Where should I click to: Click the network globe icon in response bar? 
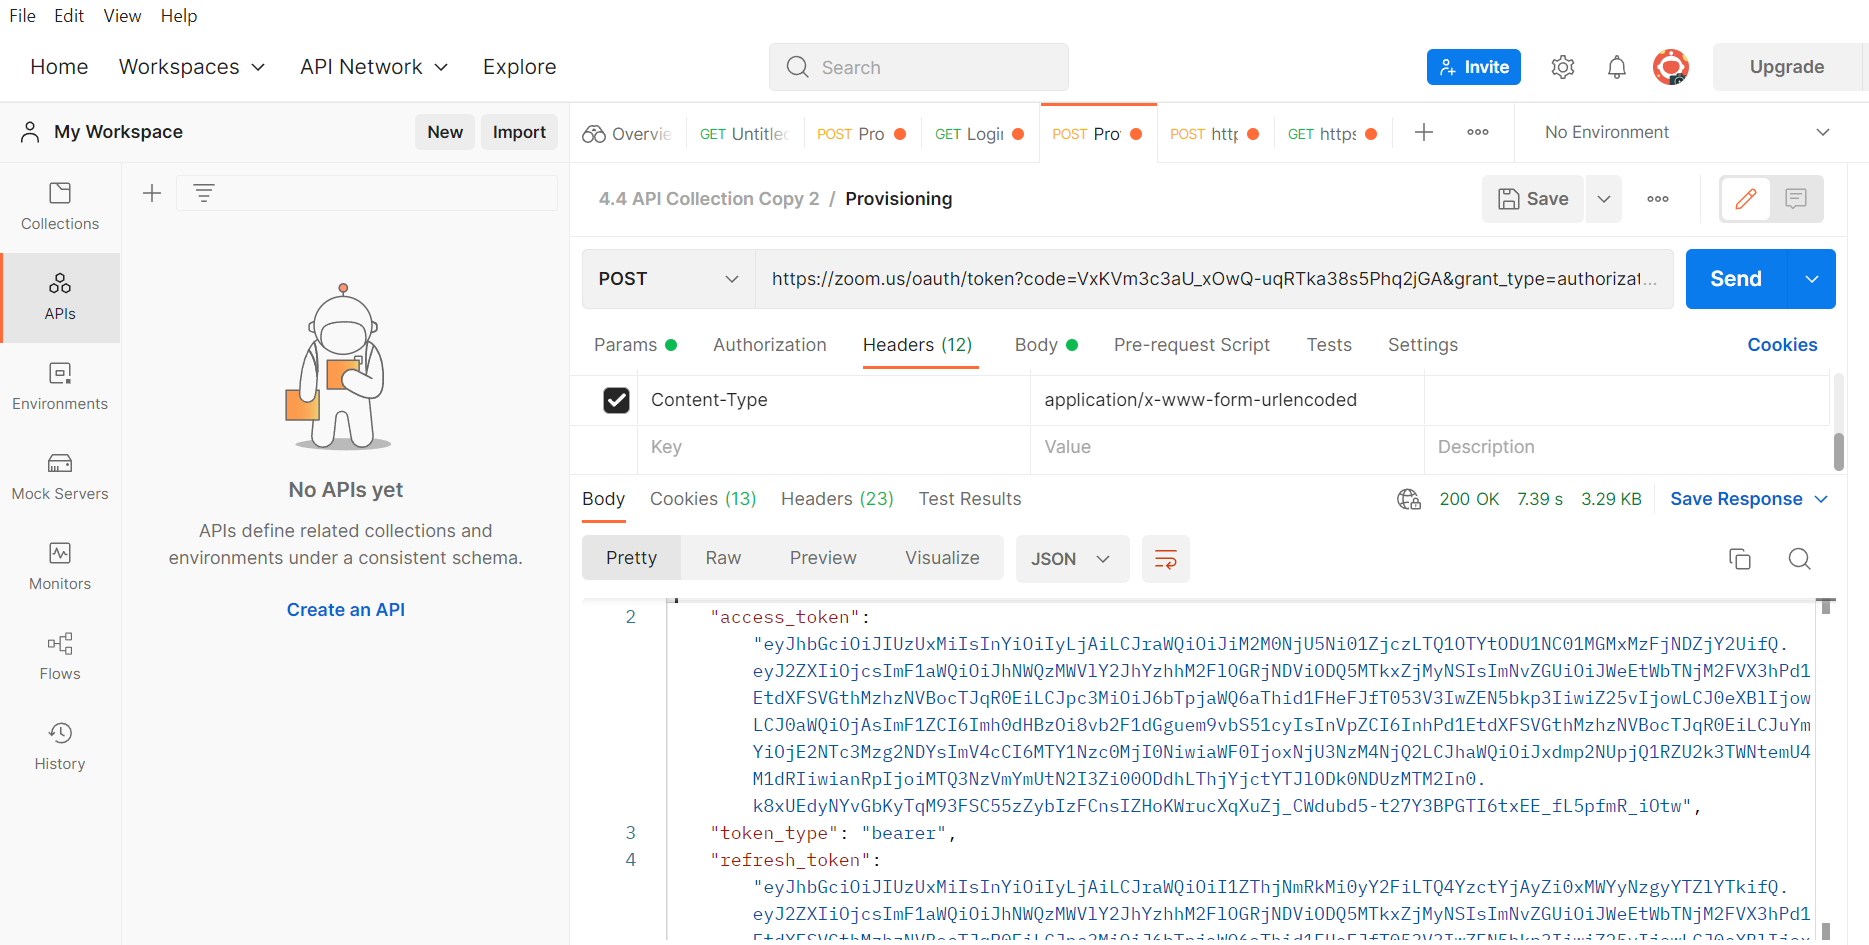(x=1409, y=499)
